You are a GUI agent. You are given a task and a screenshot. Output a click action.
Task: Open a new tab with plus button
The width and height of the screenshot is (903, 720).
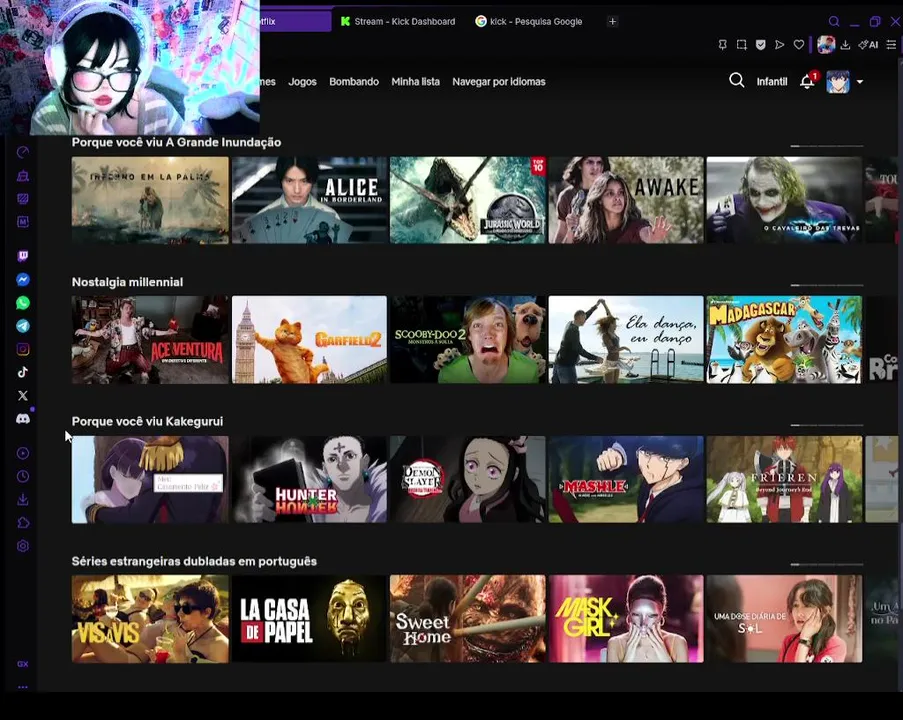click(x=612, y=21)
